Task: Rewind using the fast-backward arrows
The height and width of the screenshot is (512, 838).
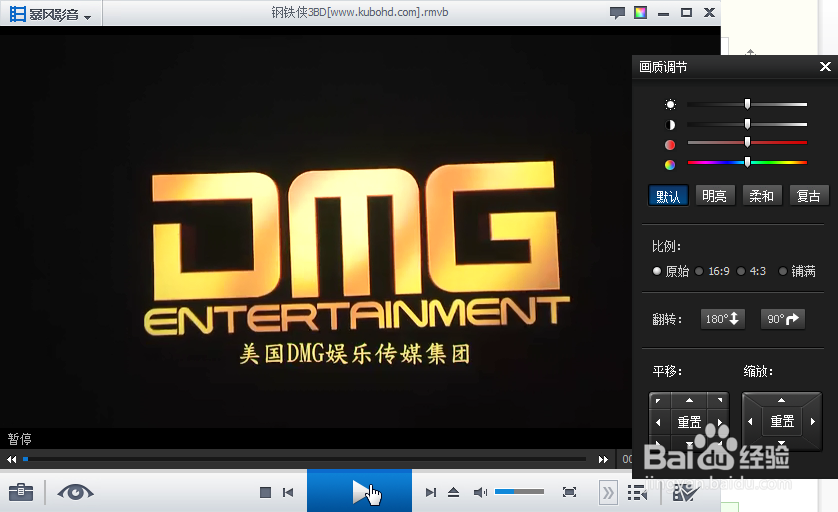Action: click(x=11, y=459)
